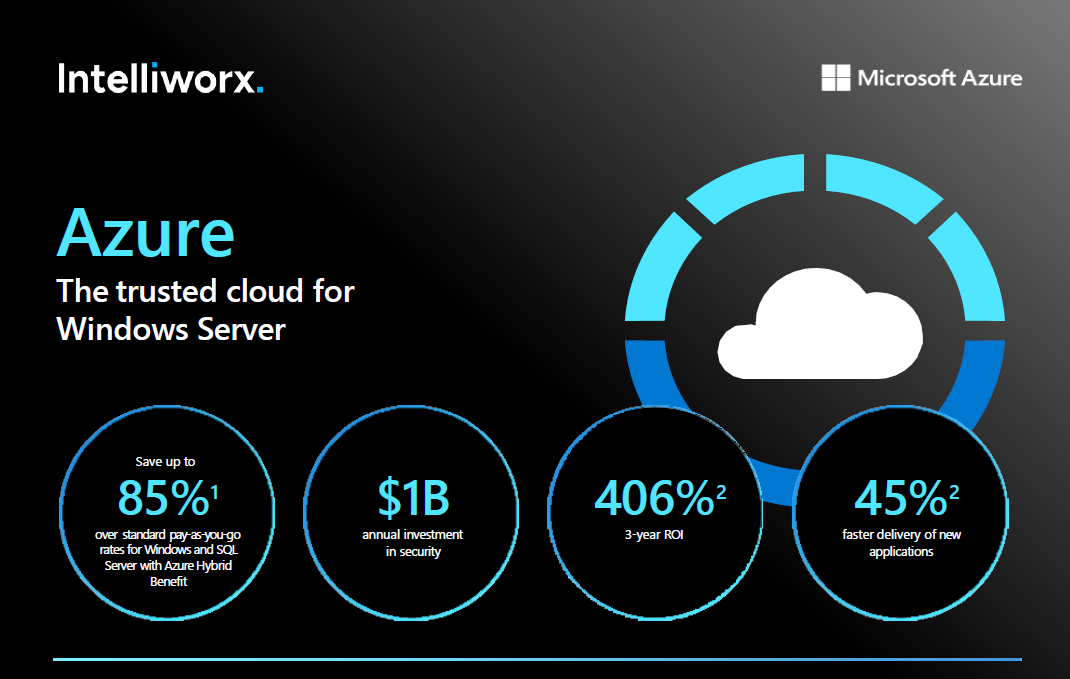Click the $1B statistic
Image resolution: width=1070 pixels, height=679 pixels.
(414, 497)
